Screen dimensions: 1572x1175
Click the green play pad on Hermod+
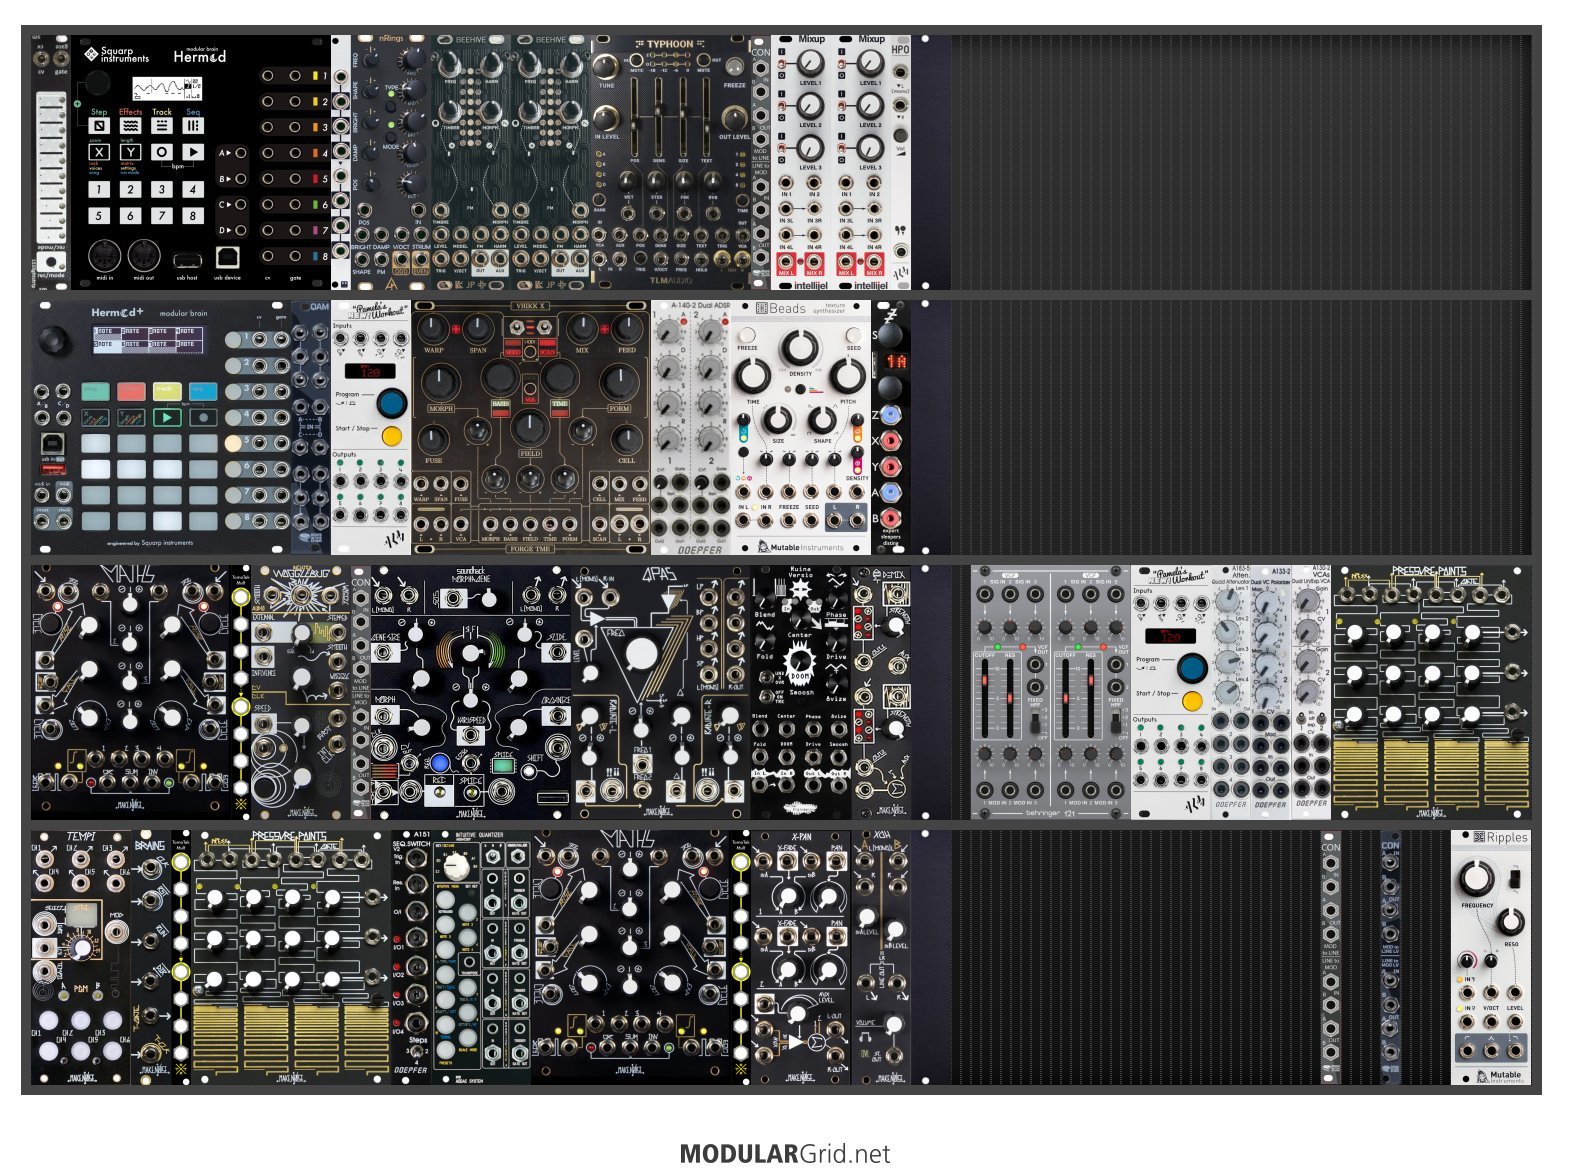tap(167, 417)
